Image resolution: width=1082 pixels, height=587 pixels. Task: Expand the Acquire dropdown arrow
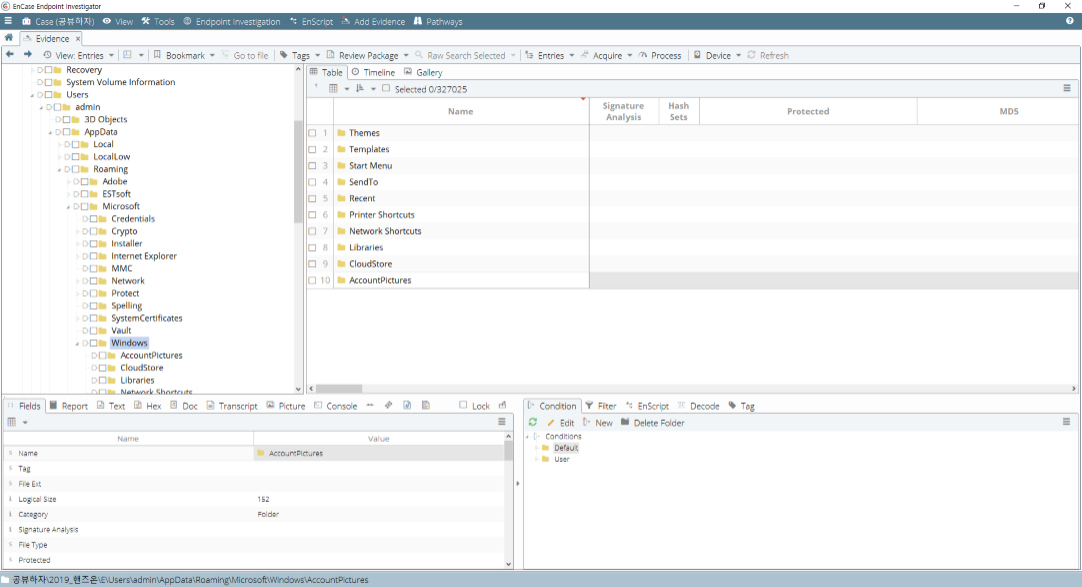pos(629,55)
